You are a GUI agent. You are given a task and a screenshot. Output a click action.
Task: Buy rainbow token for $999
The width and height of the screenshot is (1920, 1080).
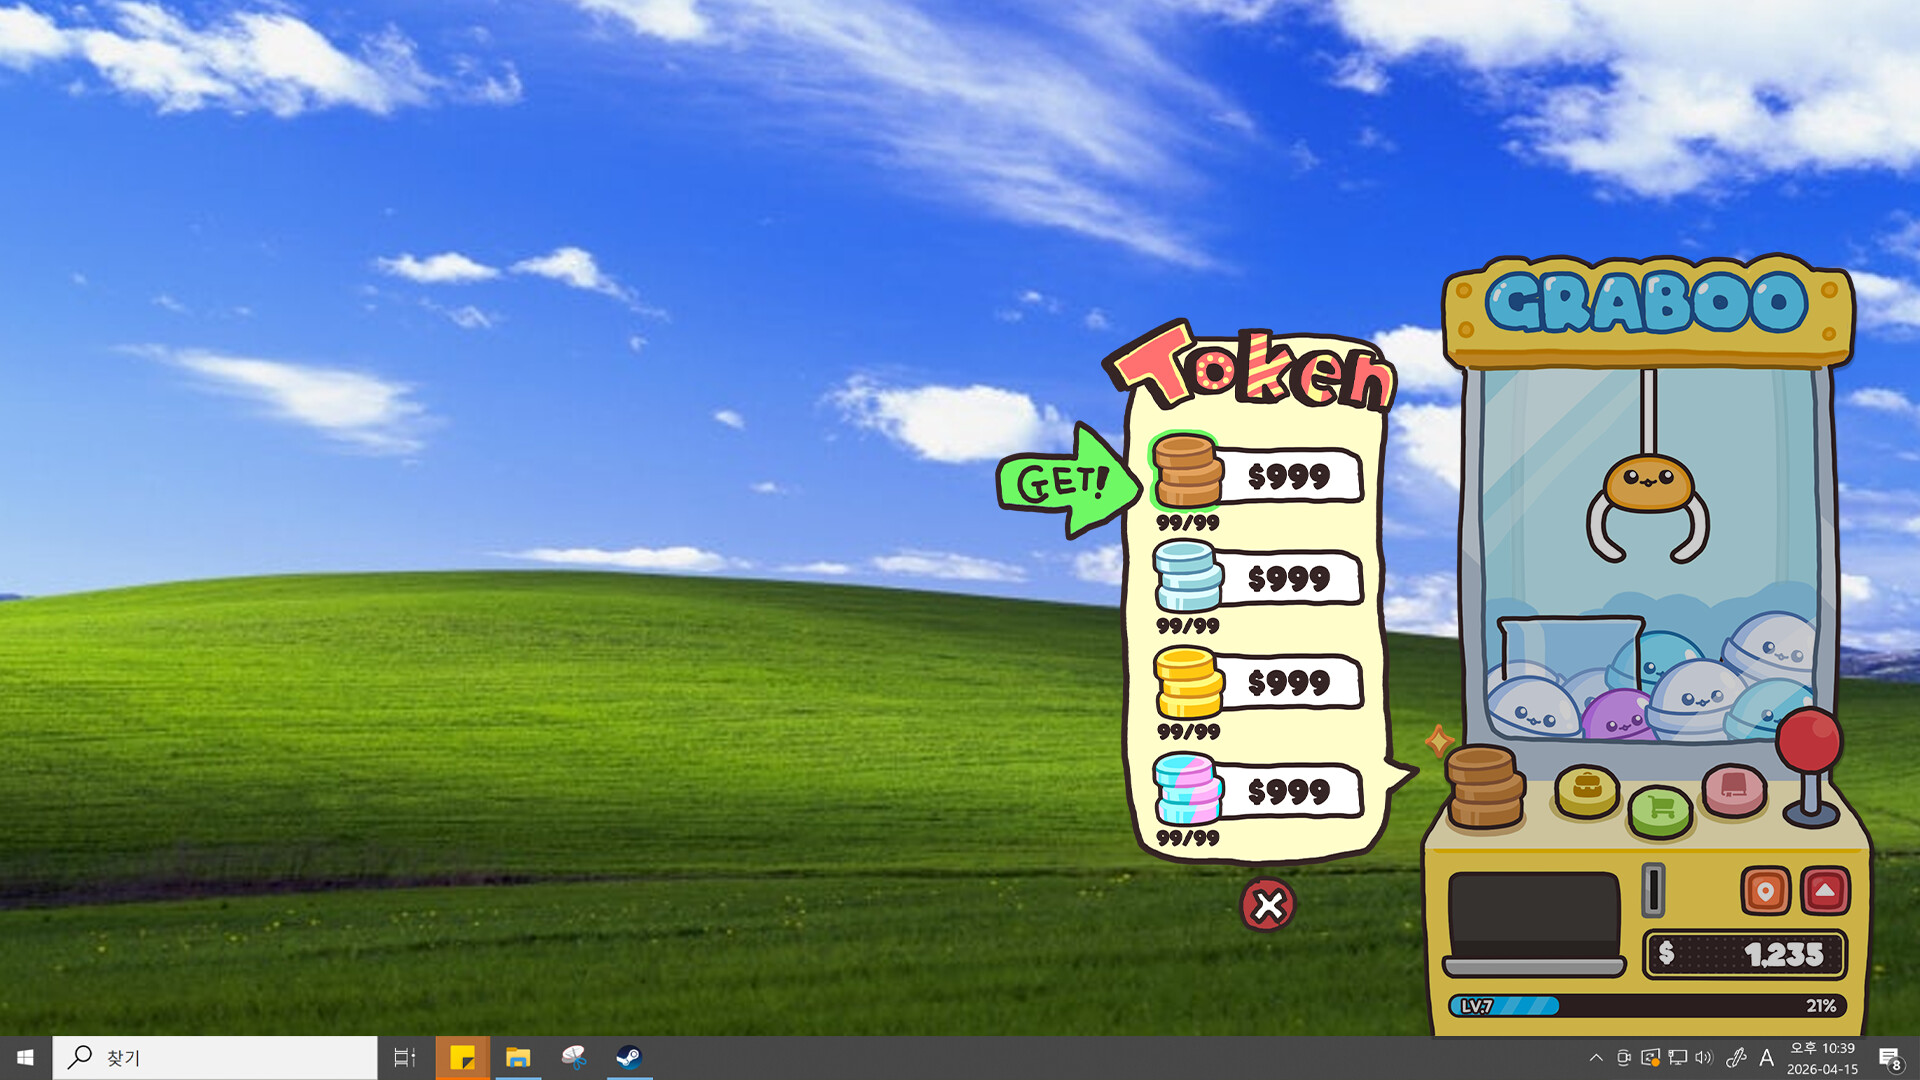pos(1289,792)
